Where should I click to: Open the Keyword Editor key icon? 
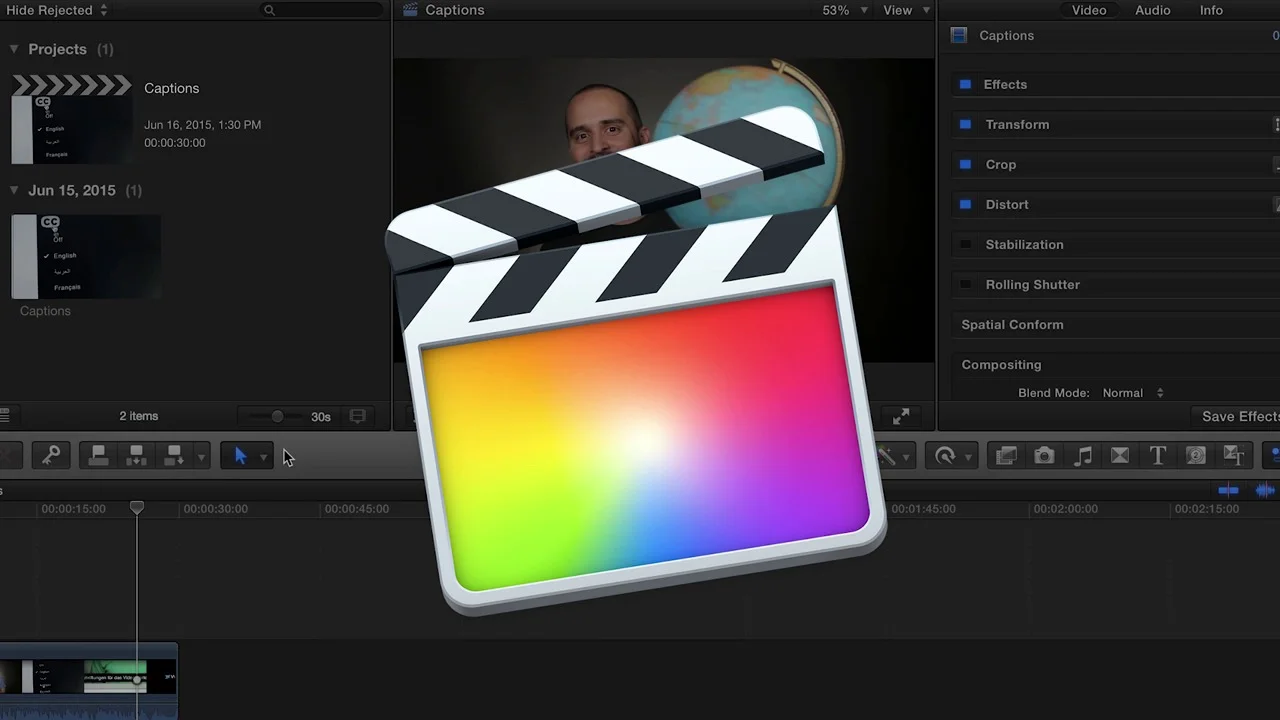51,456
